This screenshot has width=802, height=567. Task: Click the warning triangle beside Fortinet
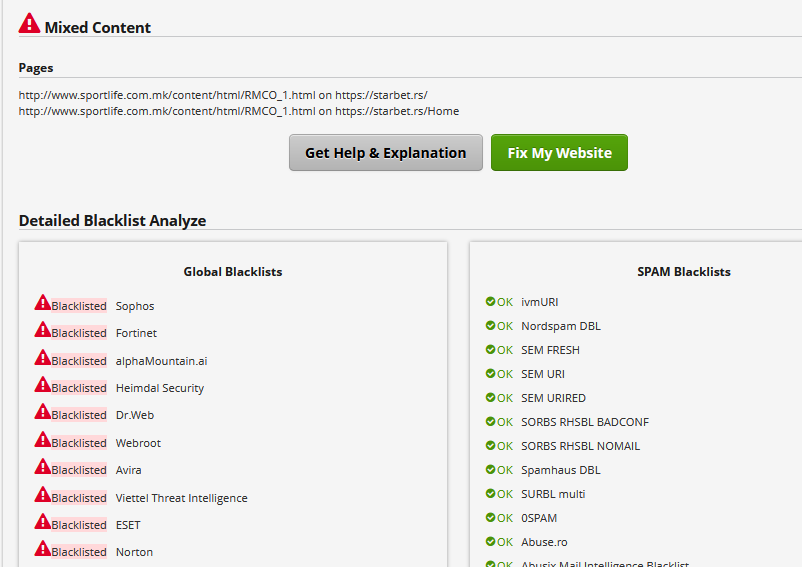click(x=42, y=329)
